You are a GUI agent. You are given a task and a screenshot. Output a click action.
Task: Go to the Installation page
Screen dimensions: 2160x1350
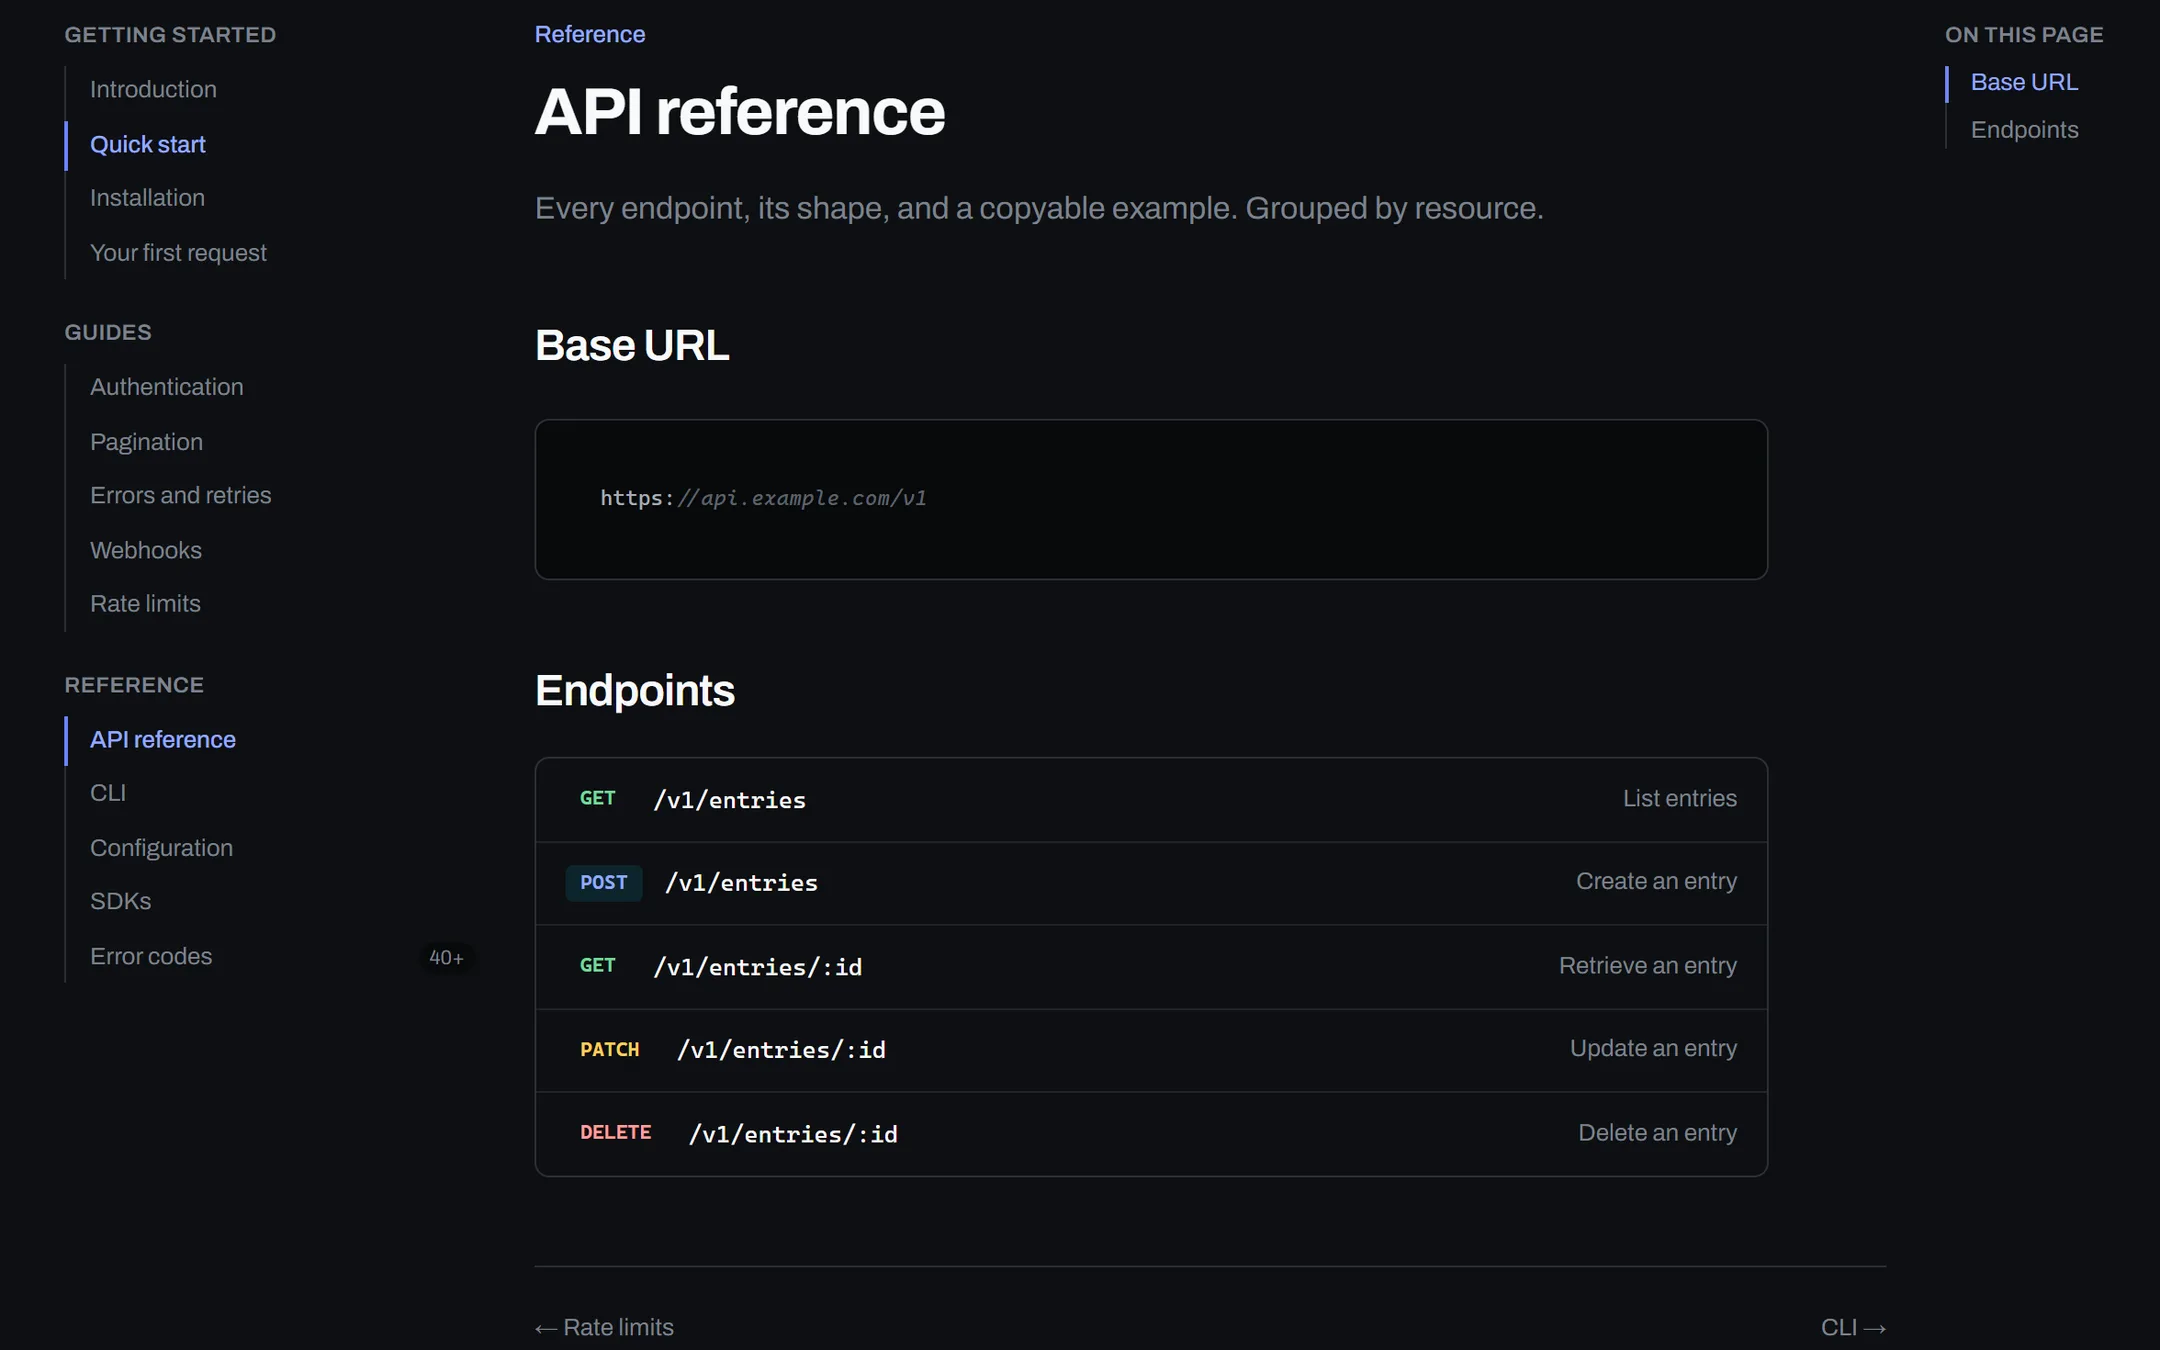click(x=147, y=198)
